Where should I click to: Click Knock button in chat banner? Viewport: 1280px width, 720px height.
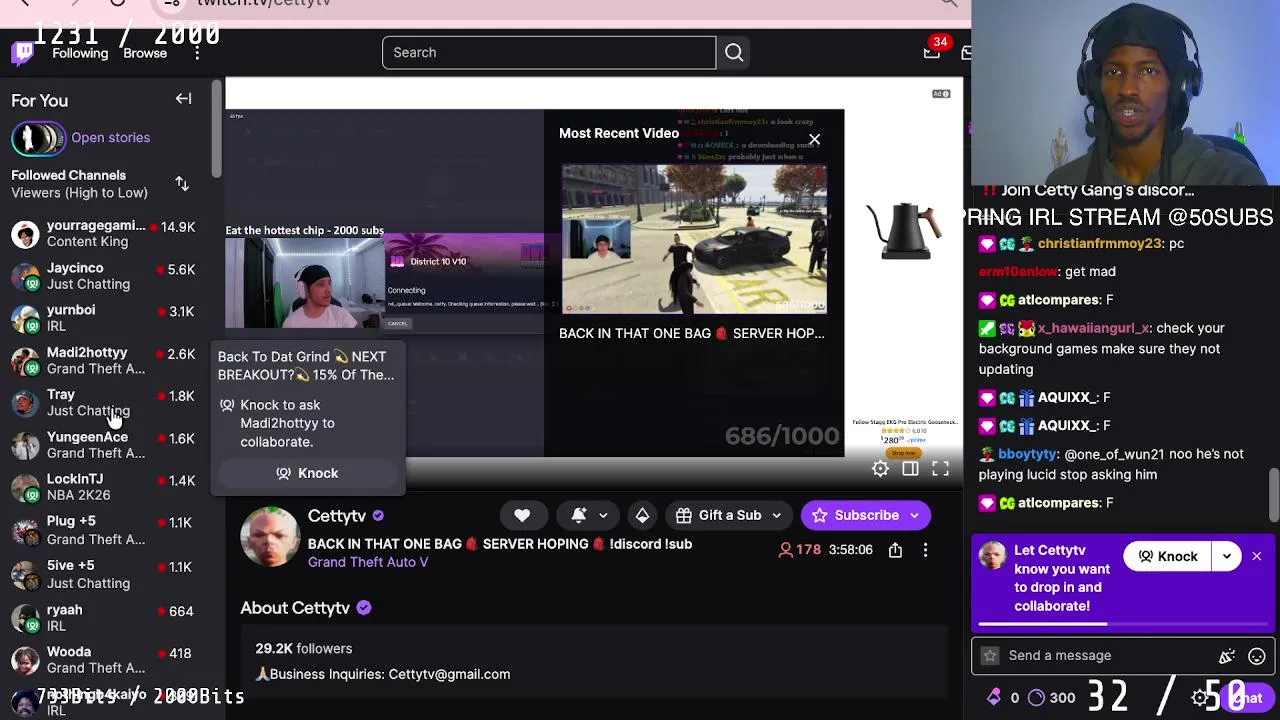pyautogui.click(x=1167, y=557)
